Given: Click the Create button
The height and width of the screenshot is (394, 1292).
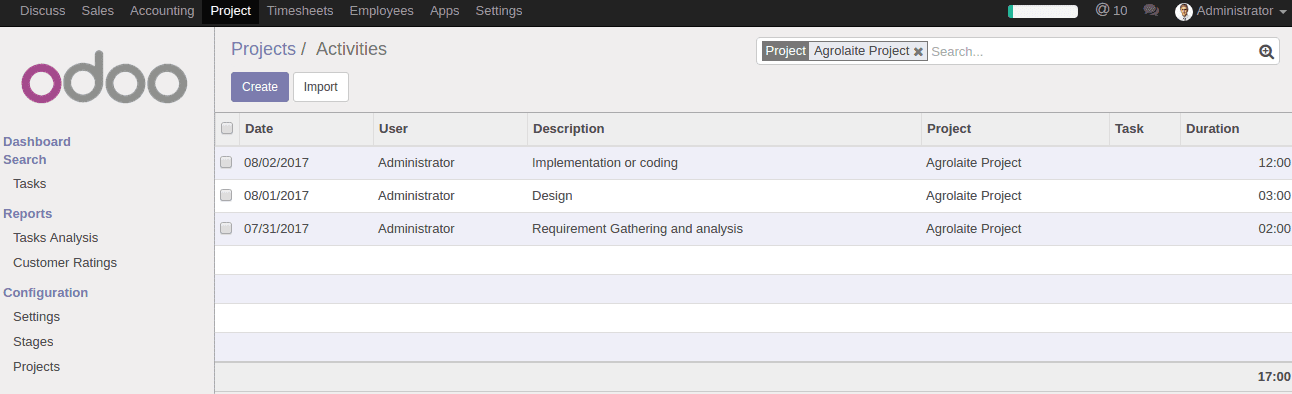Looking at the screenshot, I should [260, 87].
